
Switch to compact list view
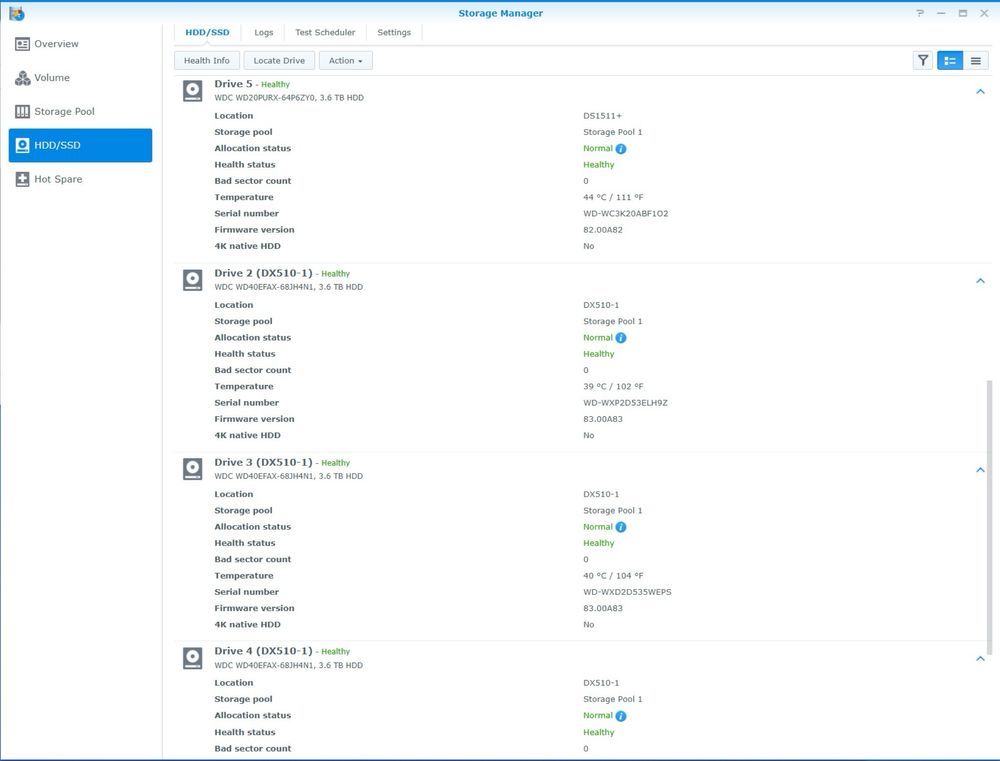pos(976,61)
